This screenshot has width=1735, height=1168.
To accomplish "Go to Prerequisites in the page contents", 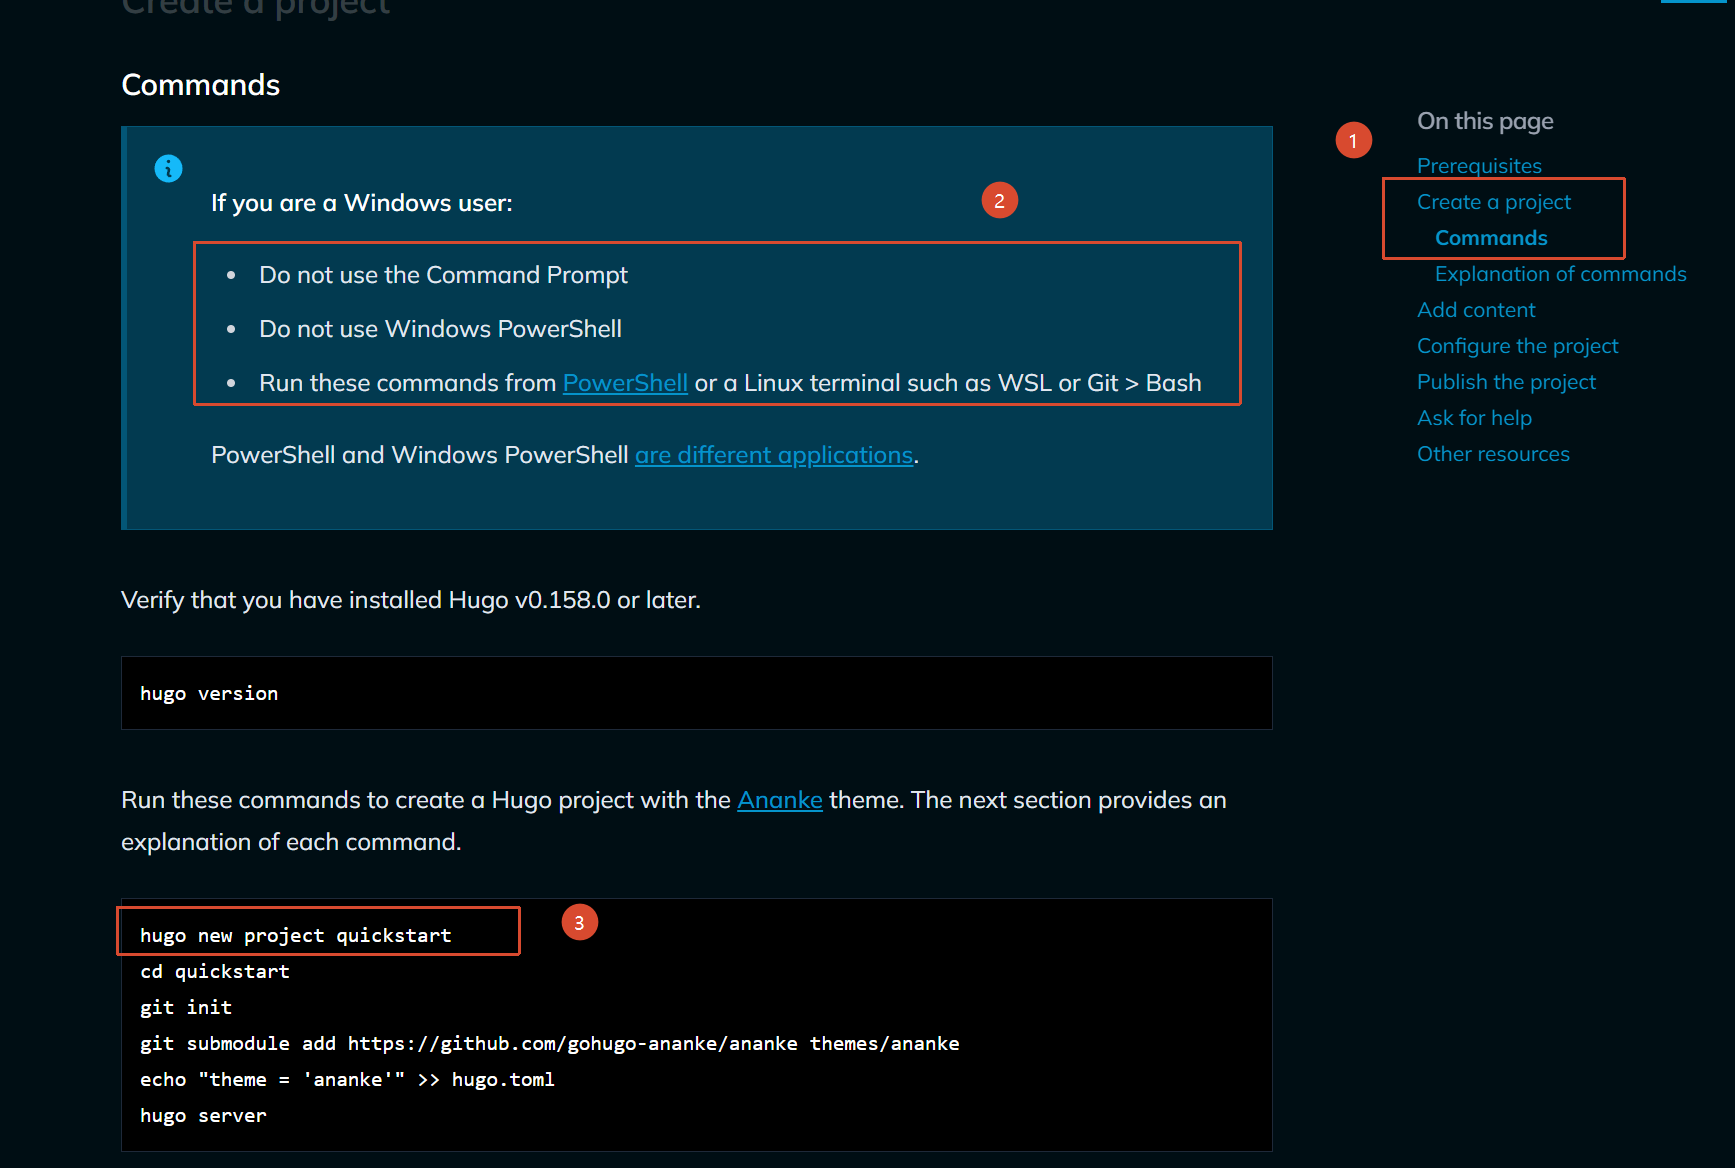I will (1479, 166).
